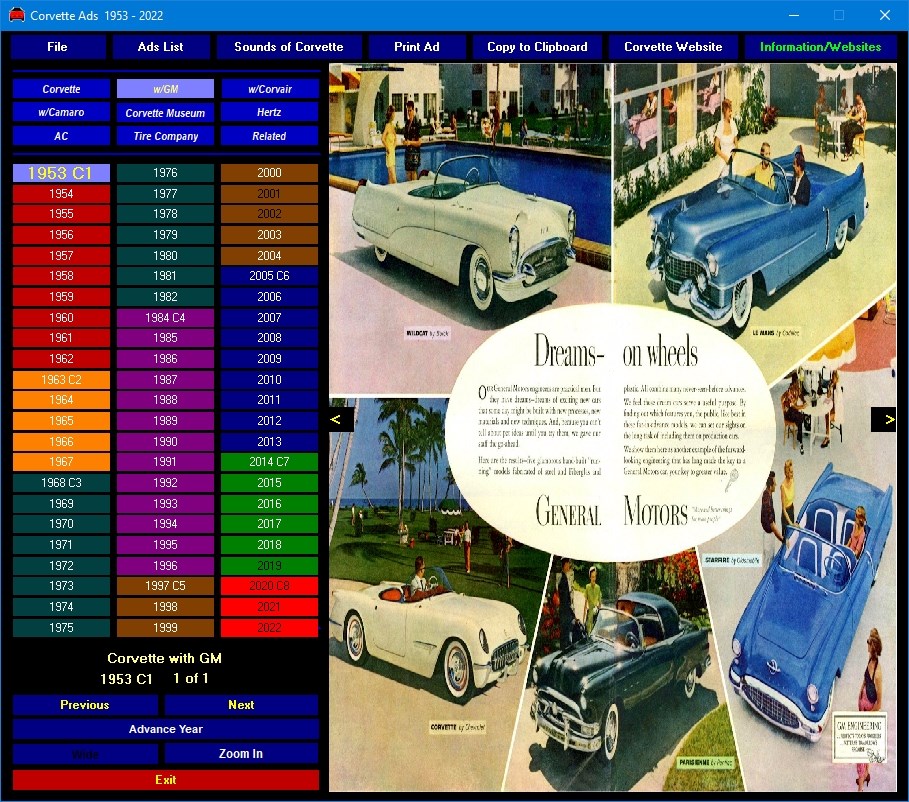Choose year 1986
The height and width of the screenshot is (802, 909).
pos(165,358)
